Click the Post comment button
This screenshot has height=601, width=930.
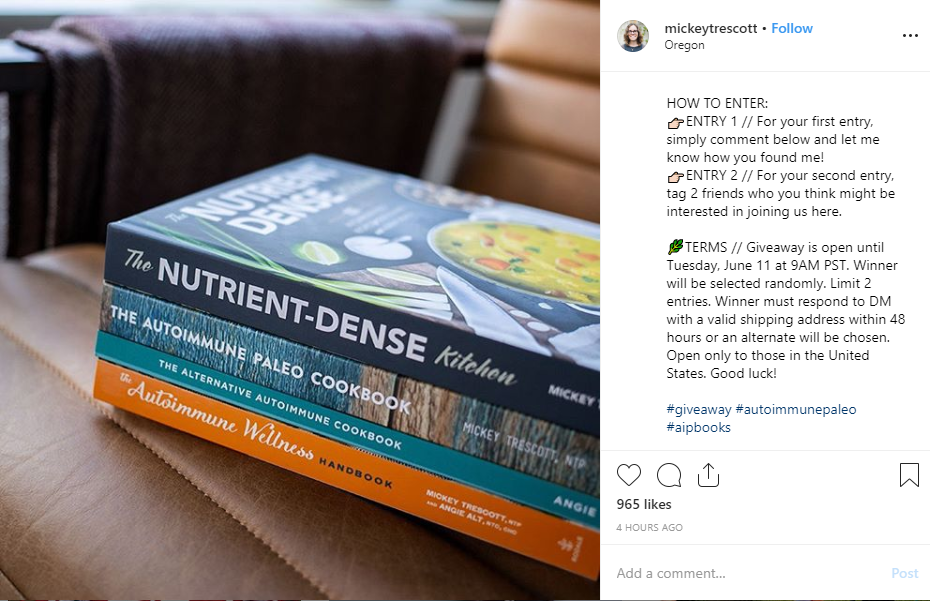[904, 573]
